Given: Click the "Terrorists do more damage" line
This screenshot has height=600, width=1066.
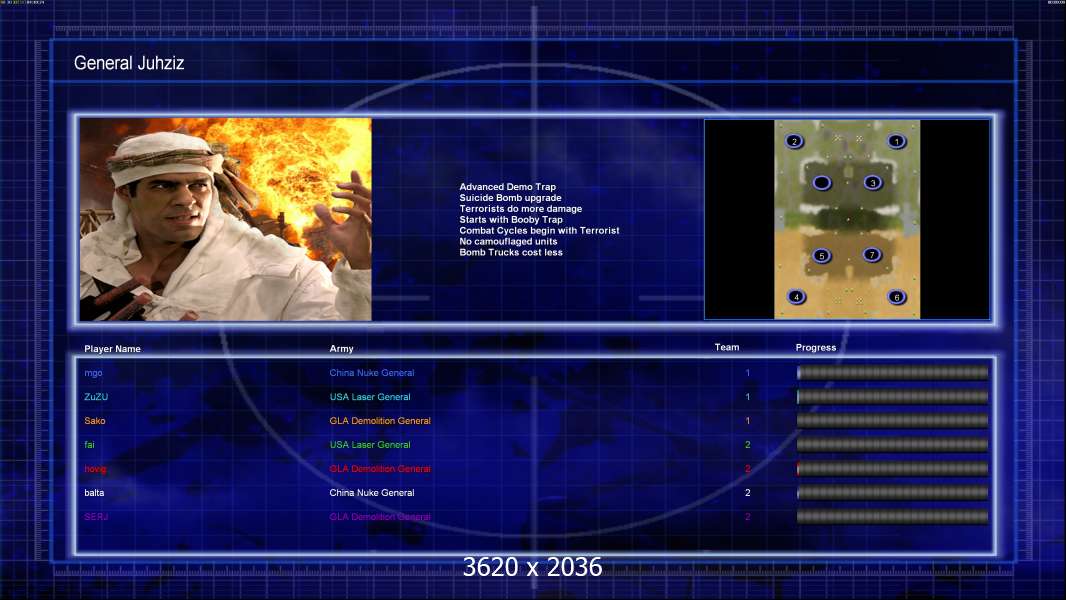Looking at the screenshot, I should tap(520, 209).
